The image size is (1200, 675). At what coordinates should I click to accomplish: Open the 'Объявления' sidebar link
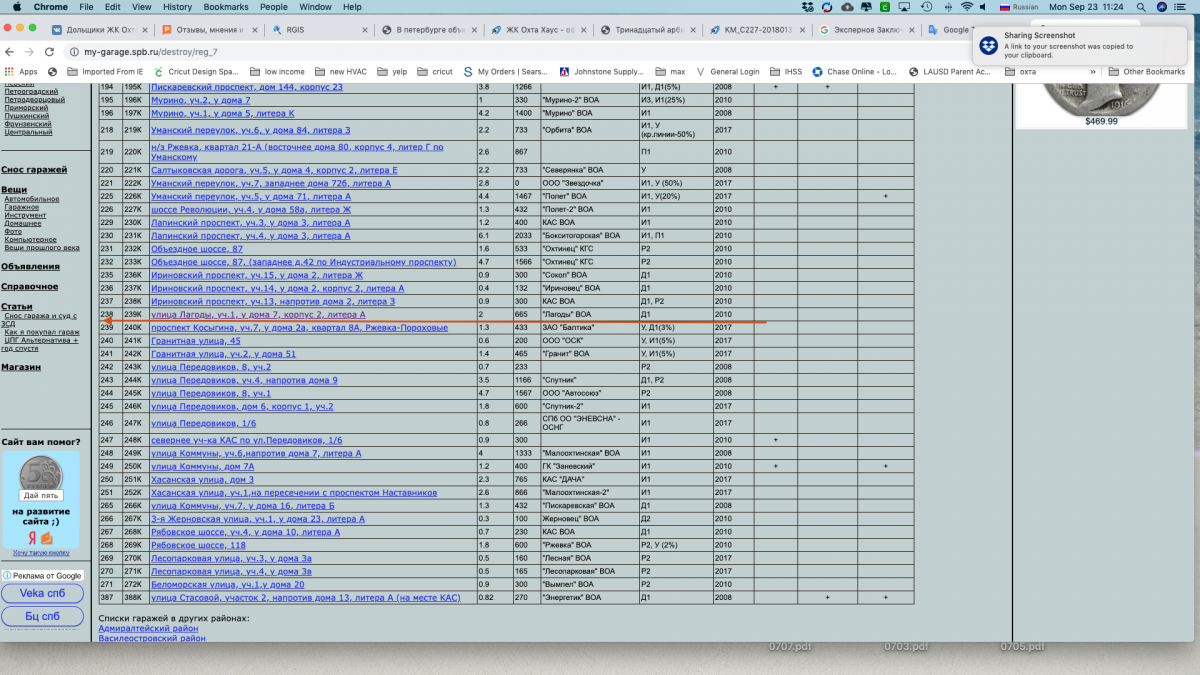[30, 267]
